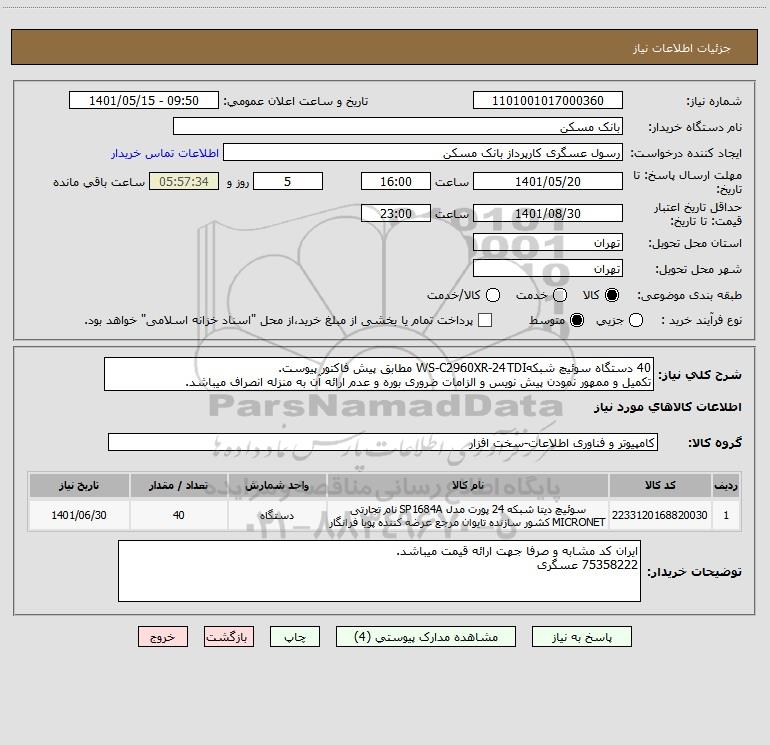The width and height of the screenshot is (770, 745).
Task: Click the شهر محل تحویل field تهران
Action: pyautogui.click(x=548, y=268)
